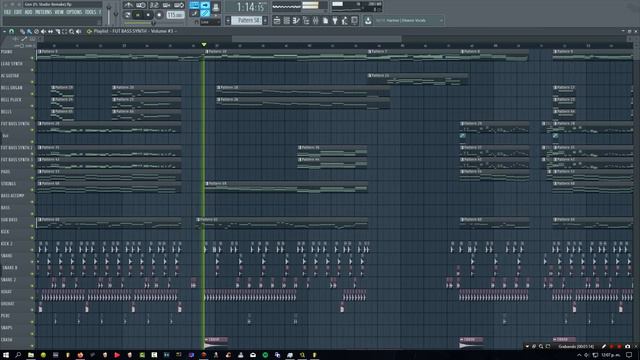Select the playlist Select tool

tap(64, 31)
